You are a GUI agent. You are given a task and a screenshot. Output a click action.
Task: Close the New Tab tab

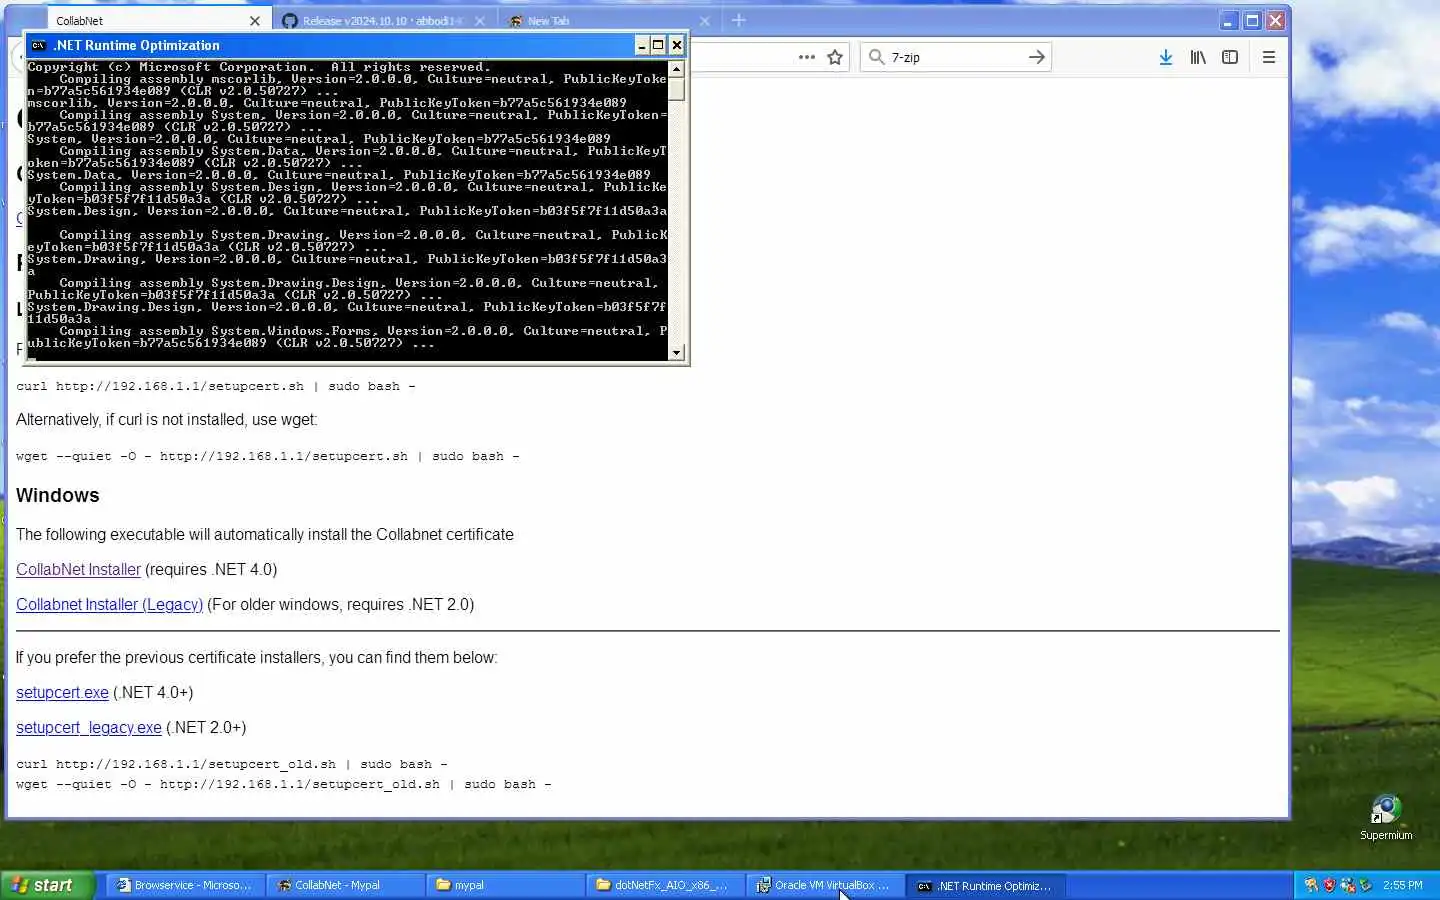pyautogui.click(x=705, y=21)
